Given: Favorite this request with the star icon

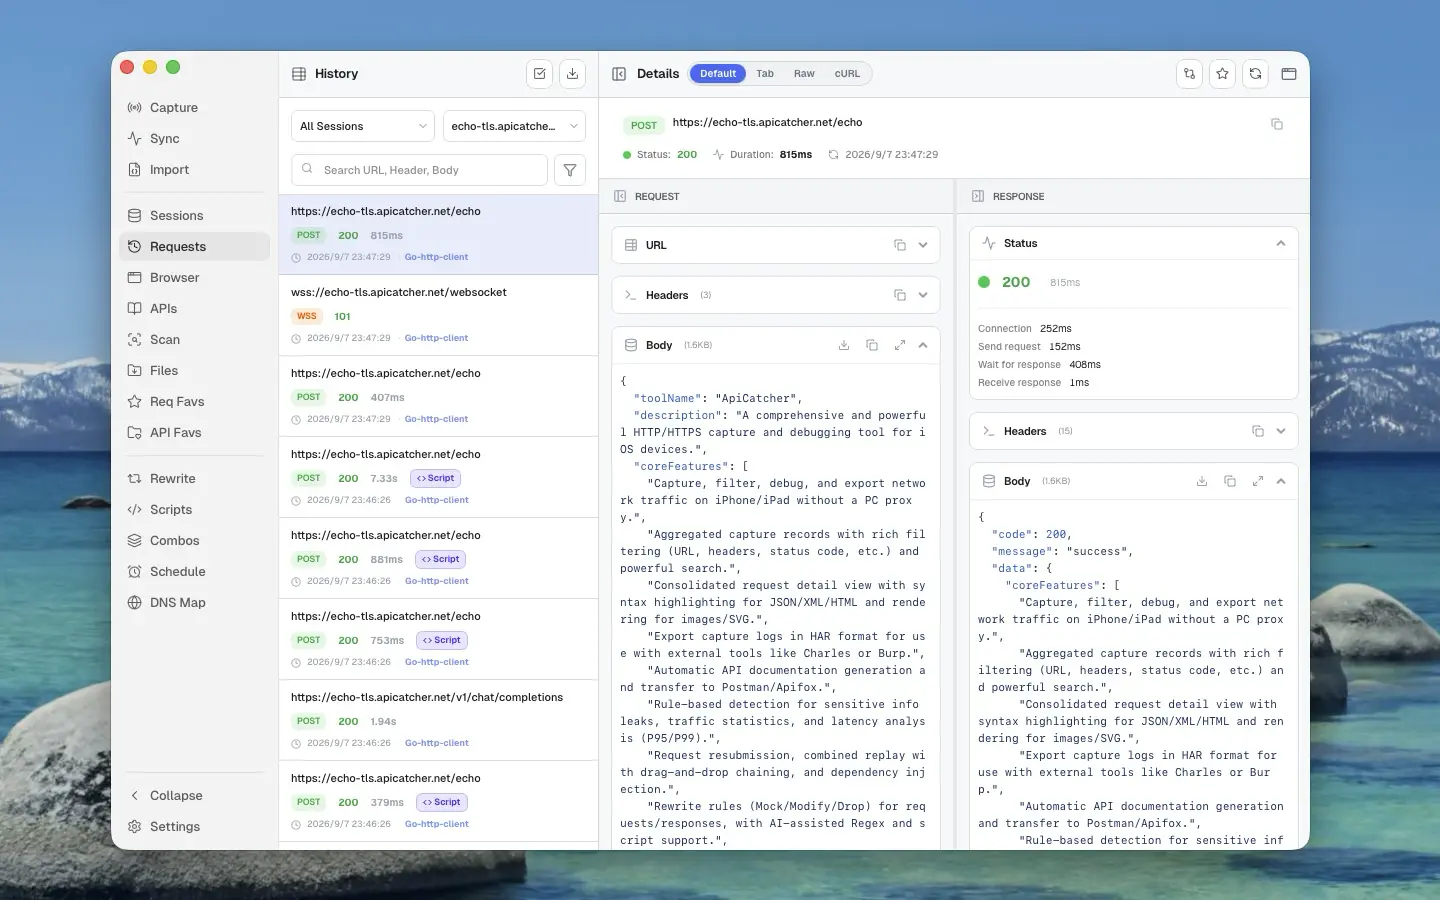Looking at the screenshot, I should tap(1222, 74).
